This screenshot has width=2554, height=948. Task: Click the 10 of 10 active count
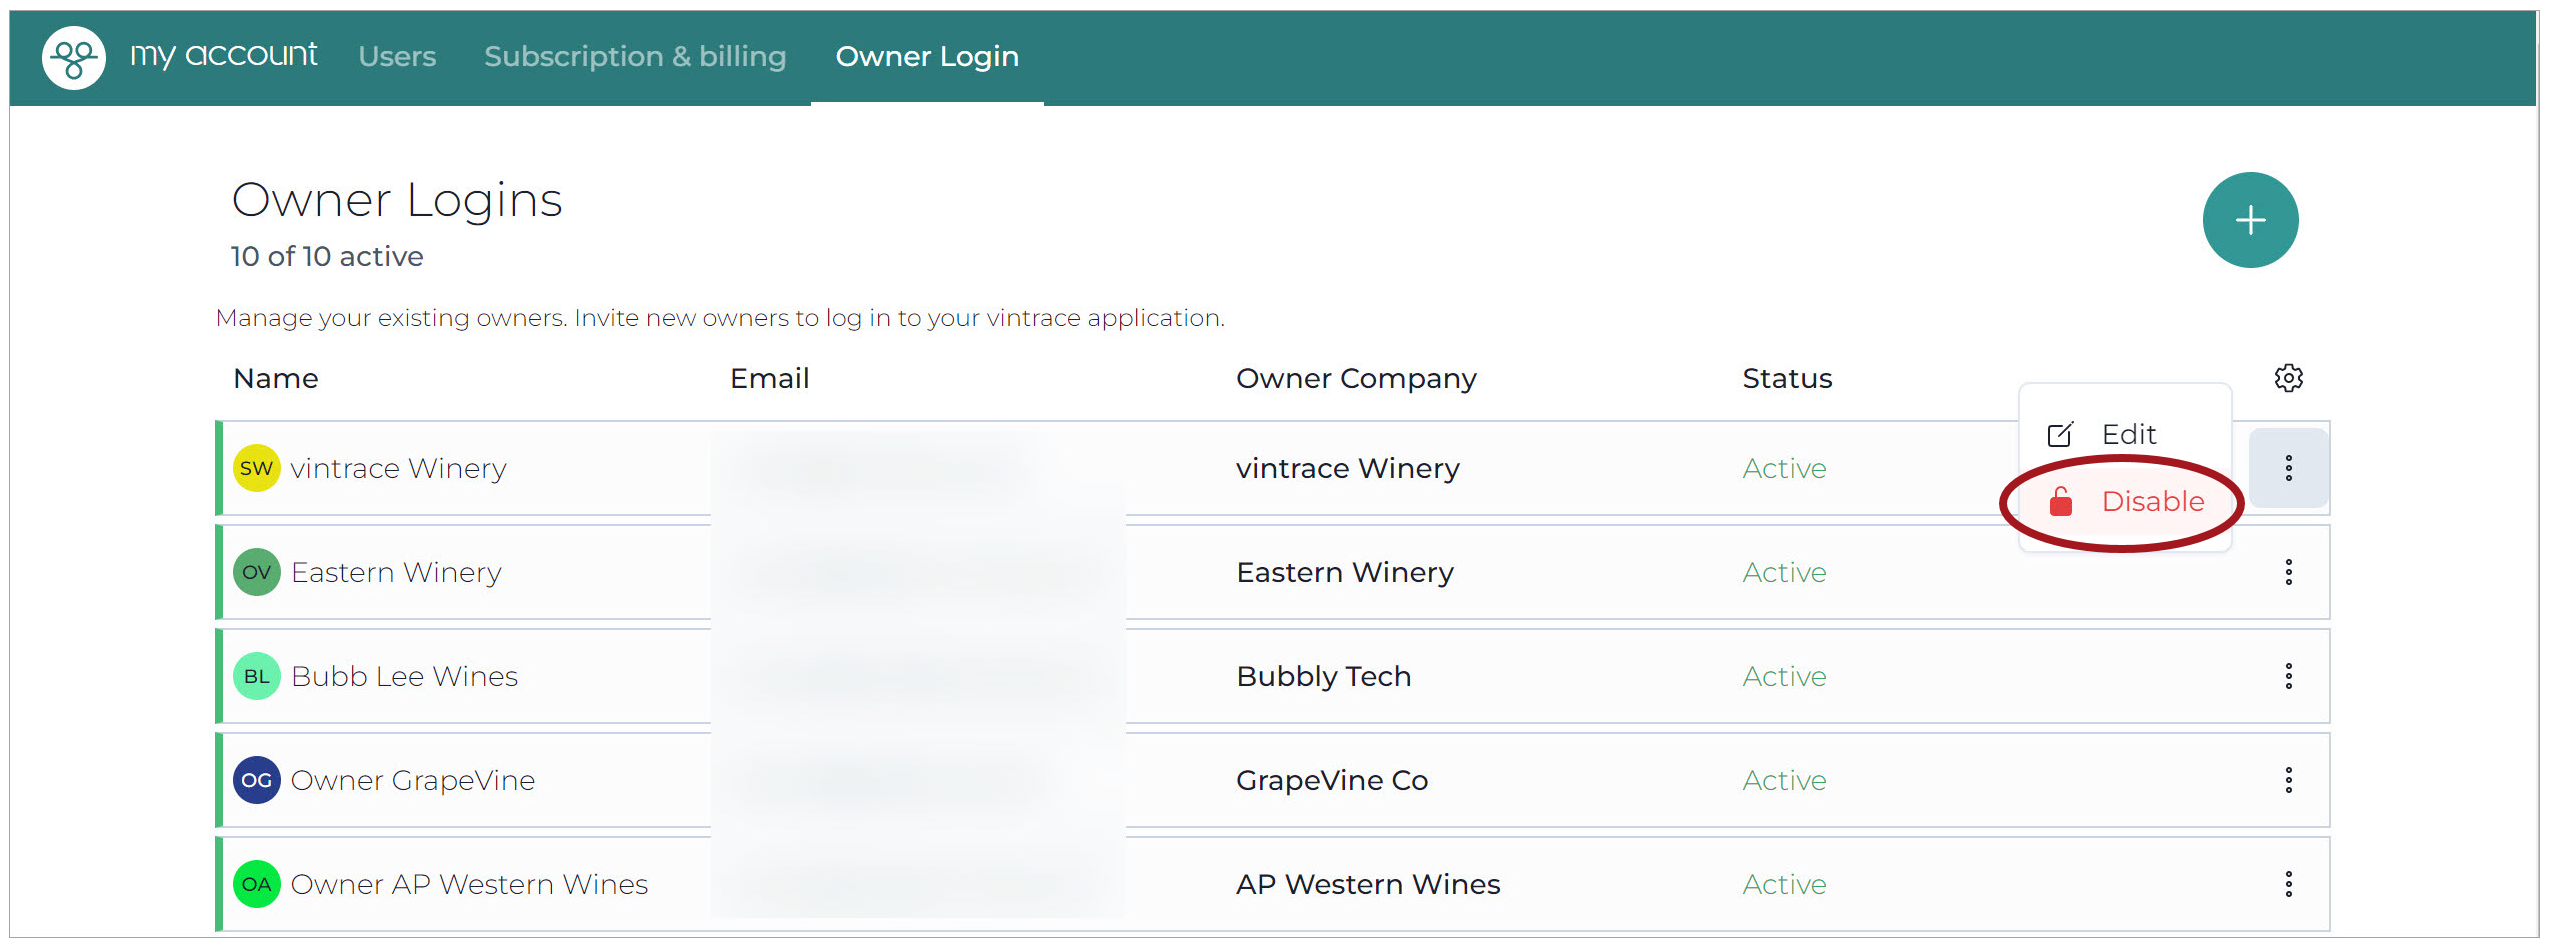pyautogui.click(x=327, y=257)
